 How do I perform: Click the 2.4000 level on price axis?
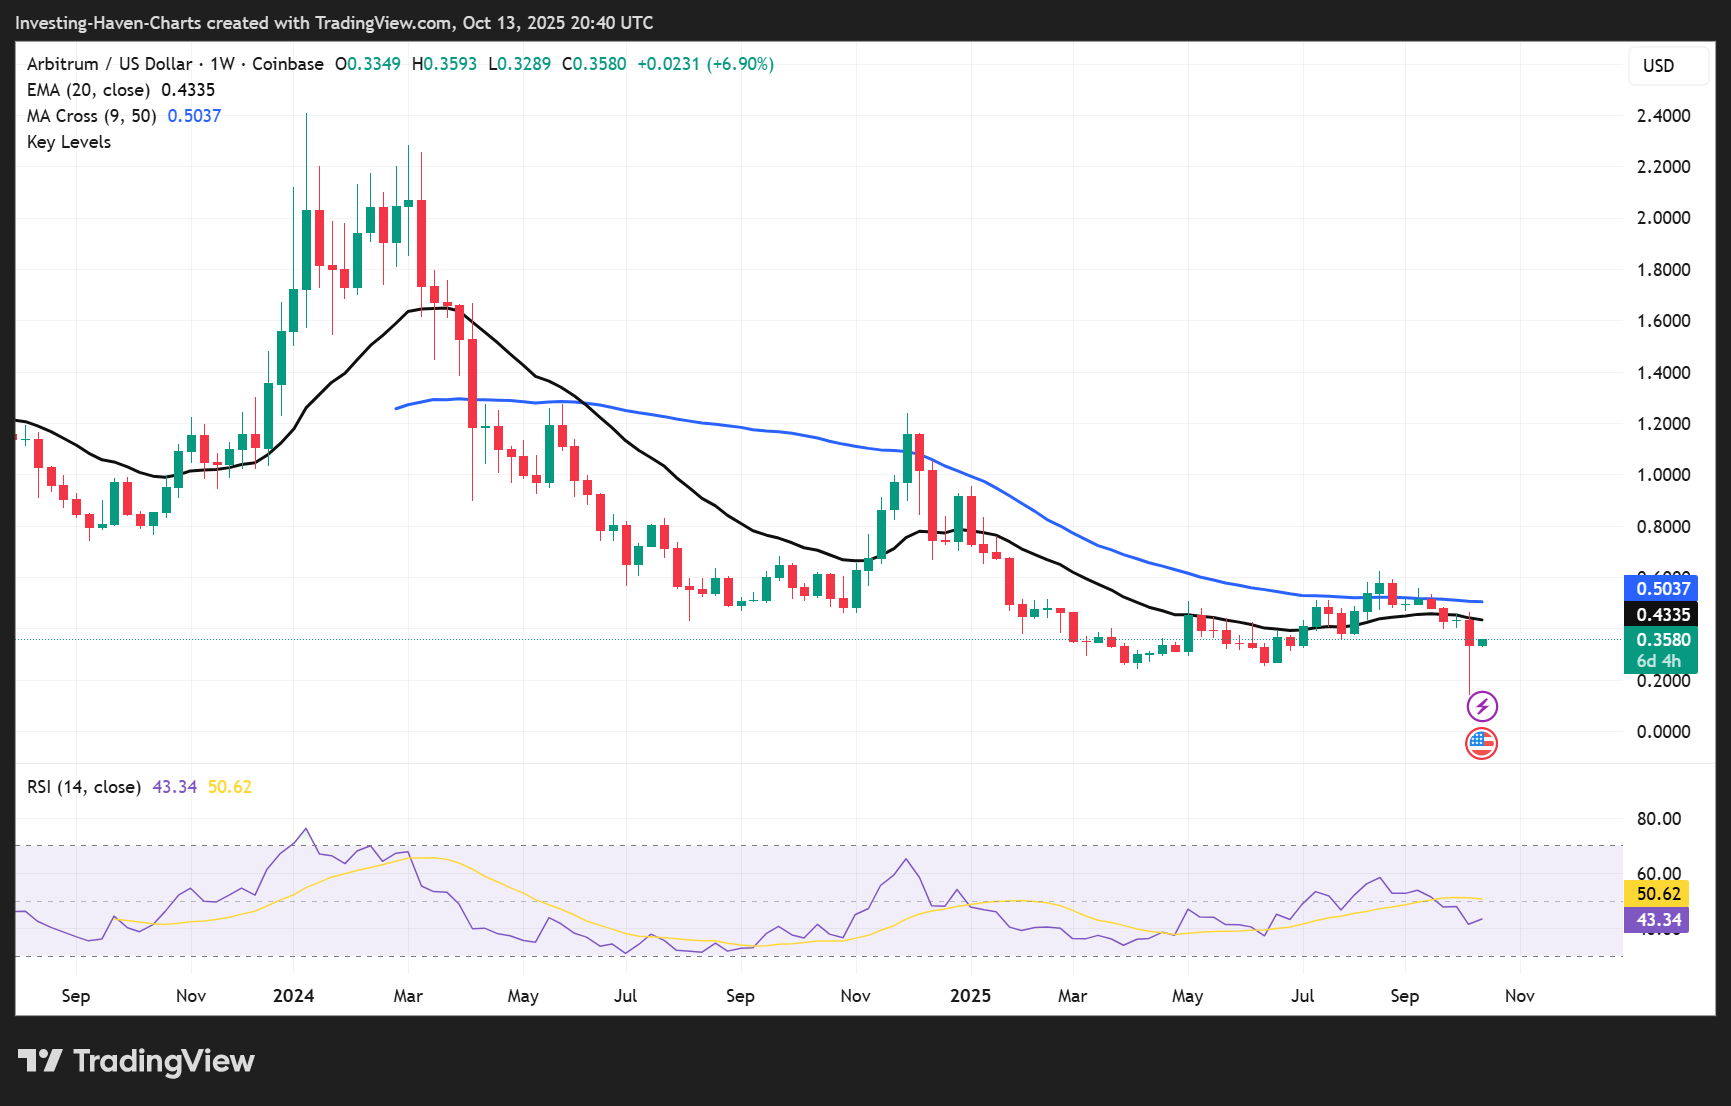[x=1663, y=116]
